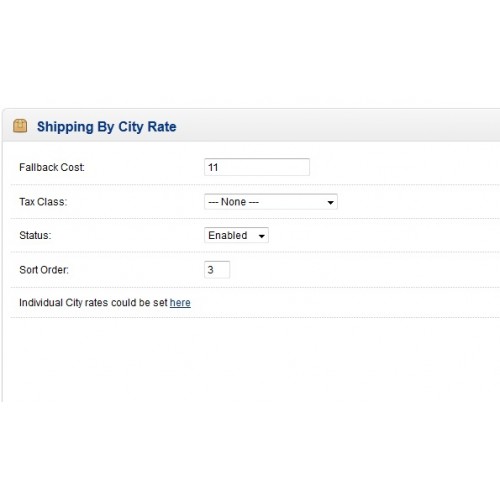Click the shipping package icon beside heading

tap(20, 126)
